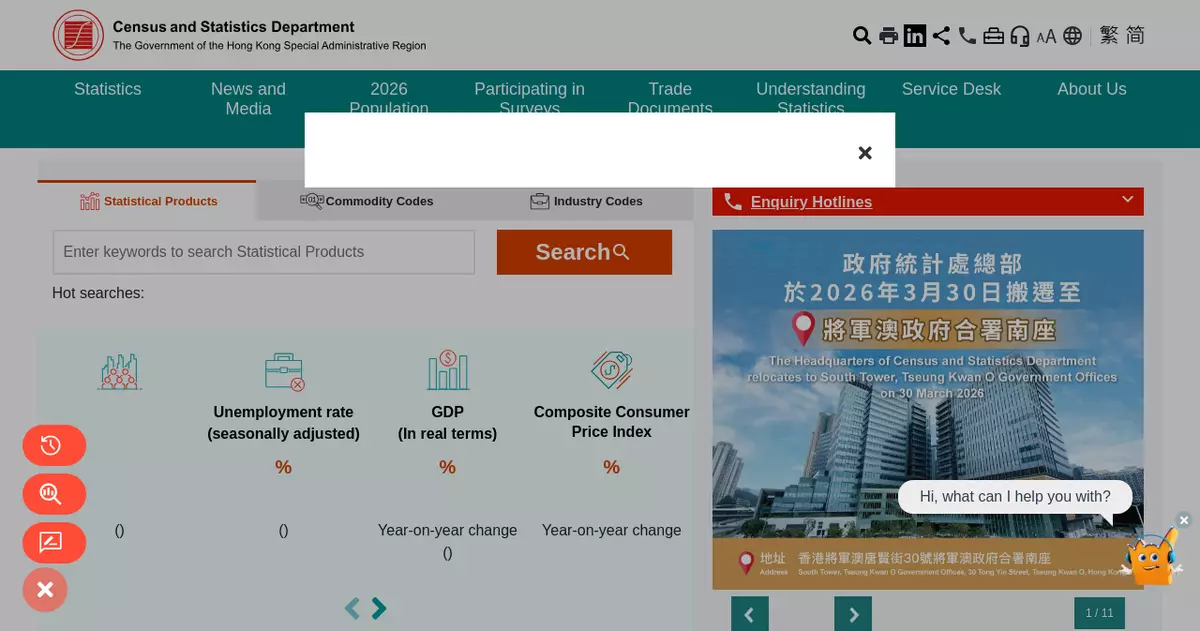
Task: Expand the Enquiry Hotlines panel chevron
Action: pyautogui.click(x=1127, y=200)
